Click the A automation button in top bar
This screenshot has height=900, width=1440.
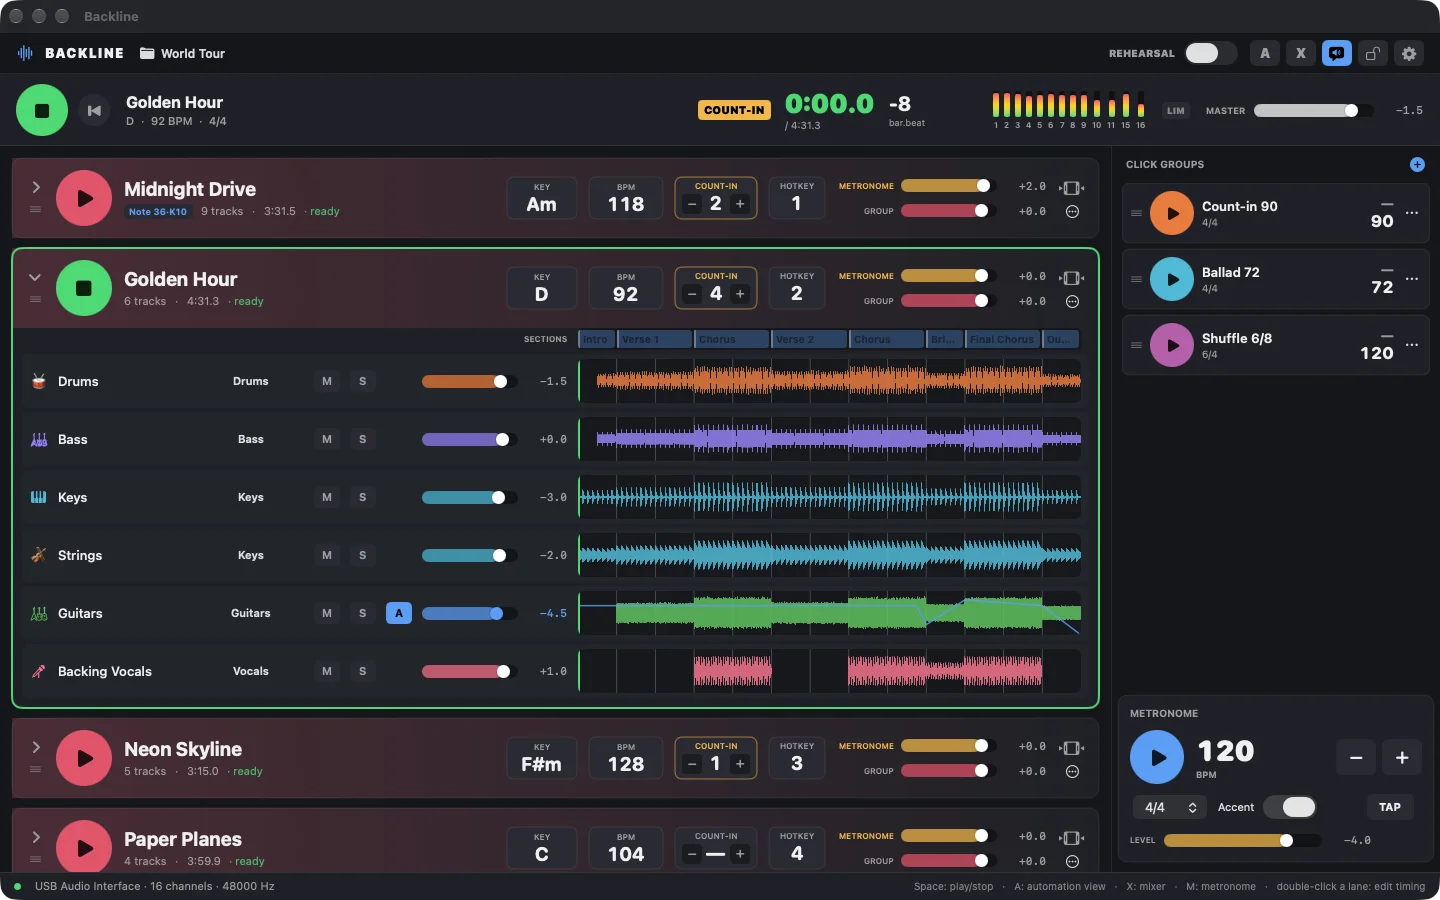(x=1265, y=54)
